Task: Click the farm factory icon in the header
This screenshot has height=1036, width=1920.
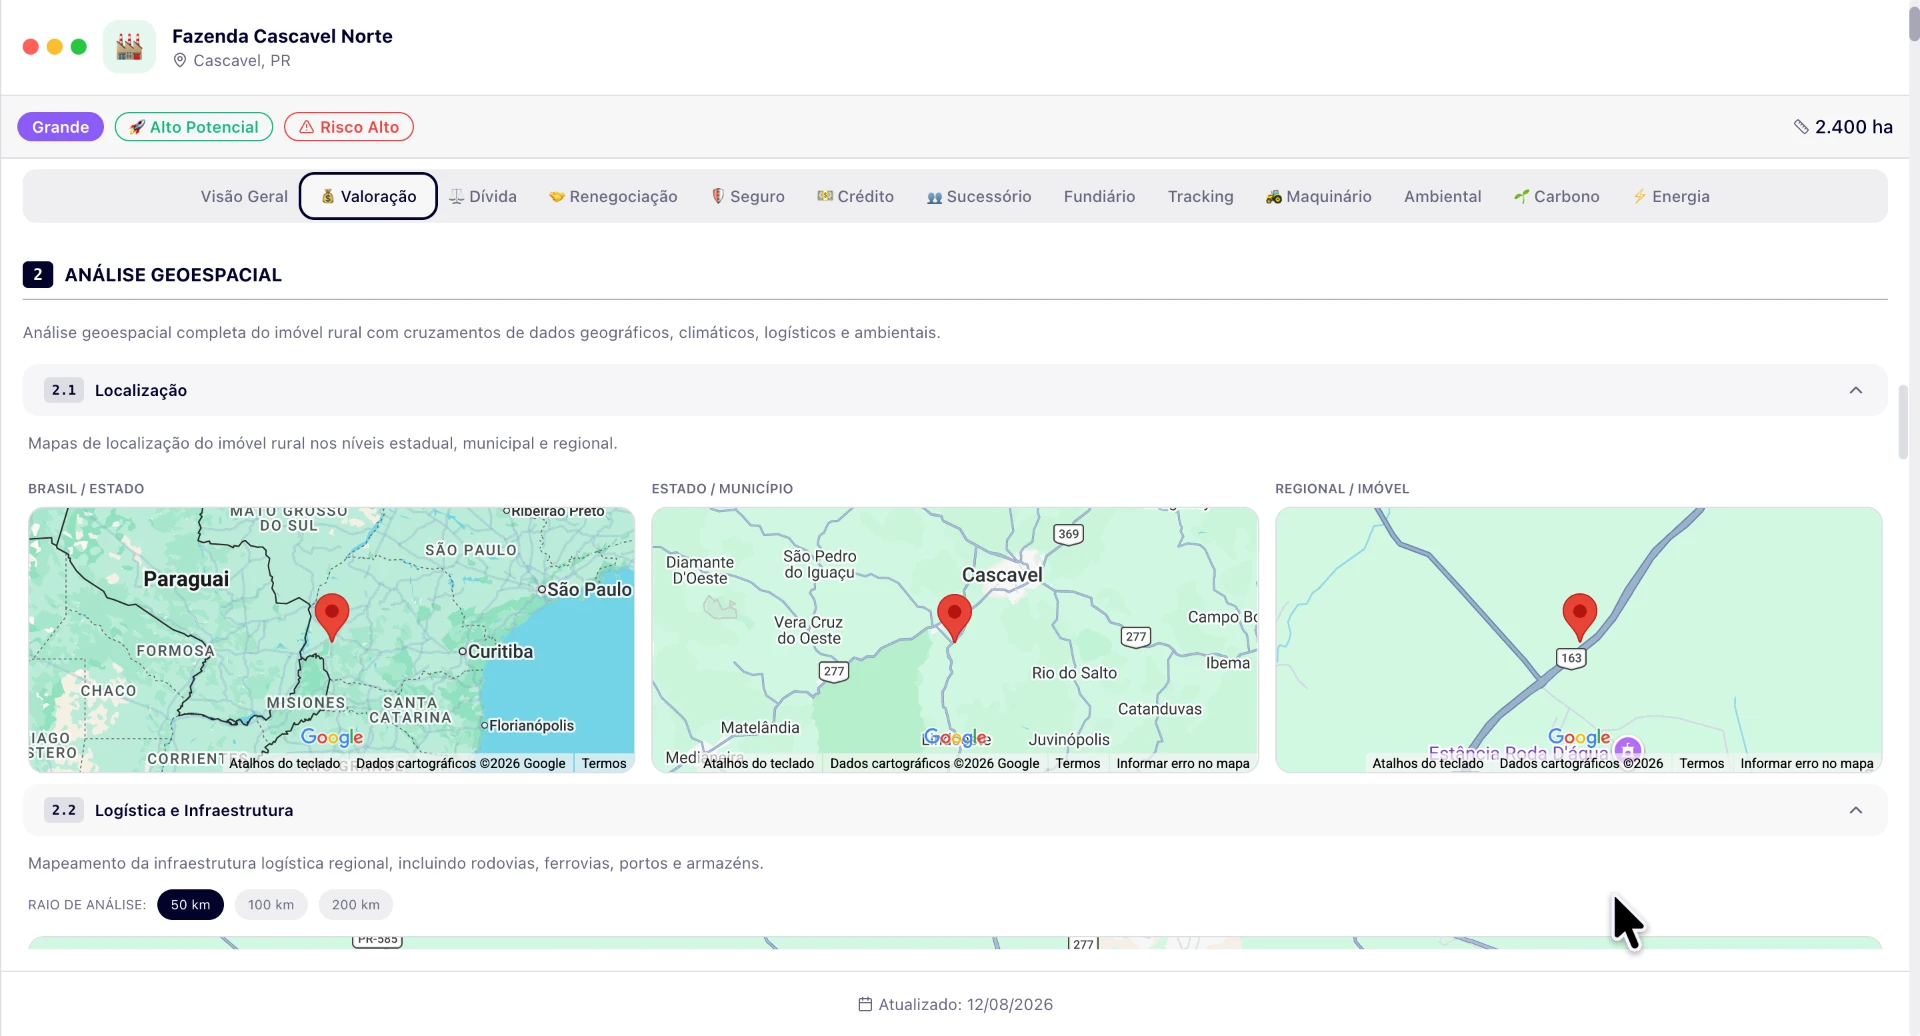Action: pos(129,46)
